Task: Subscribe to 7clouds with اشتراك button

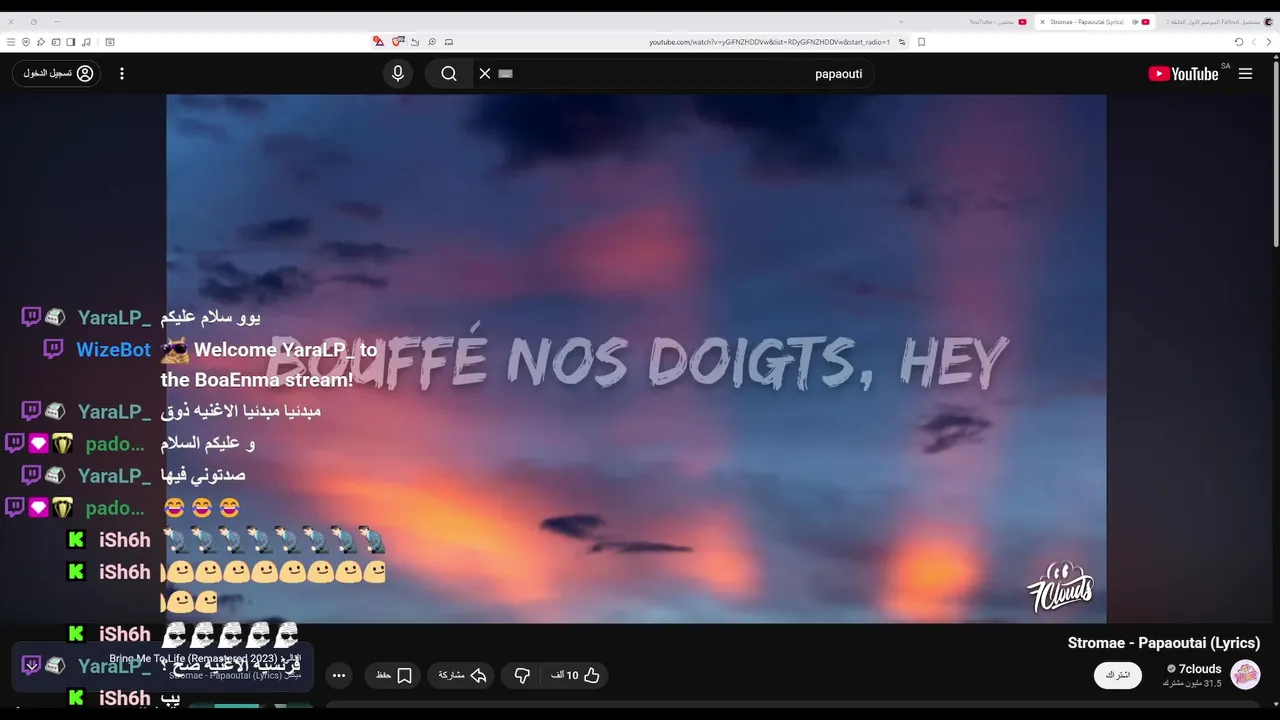Action: click(x=1118, y=675)
